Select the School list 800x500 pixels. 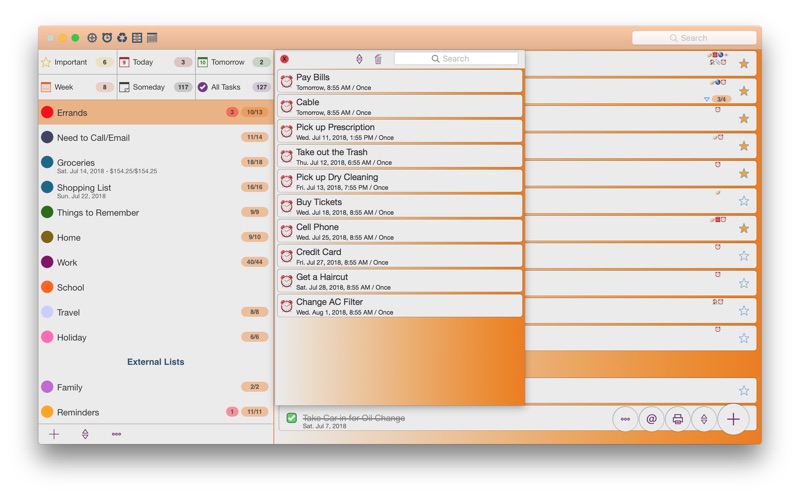(x=156, y=287)
